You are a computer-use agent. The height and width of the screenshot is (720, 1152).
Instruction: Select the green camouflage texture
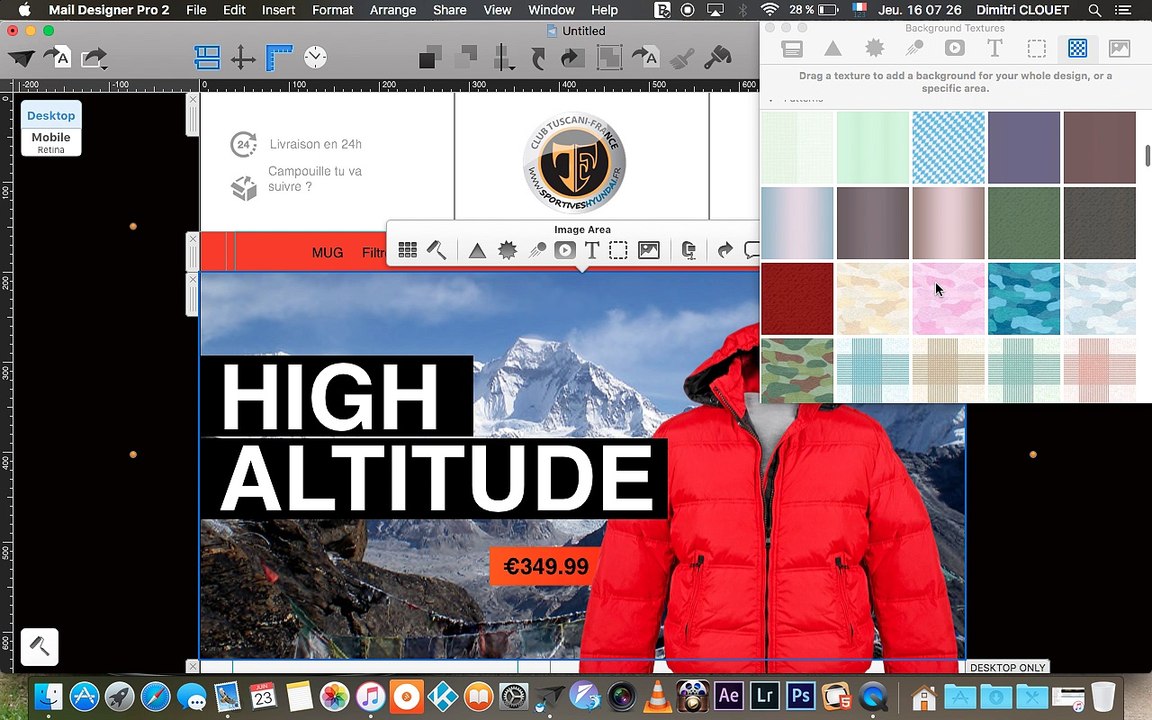(797, 370)
